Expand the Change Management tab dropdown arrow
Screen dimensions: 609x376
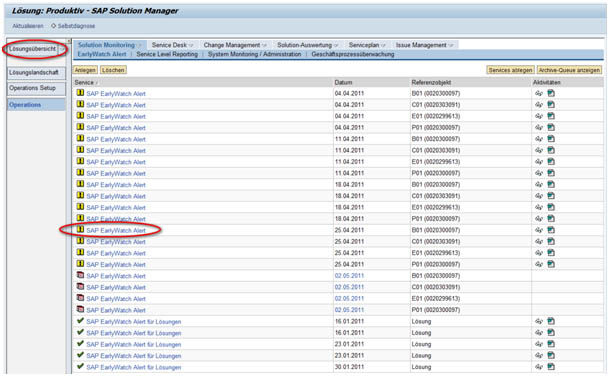tap(264, 45)
